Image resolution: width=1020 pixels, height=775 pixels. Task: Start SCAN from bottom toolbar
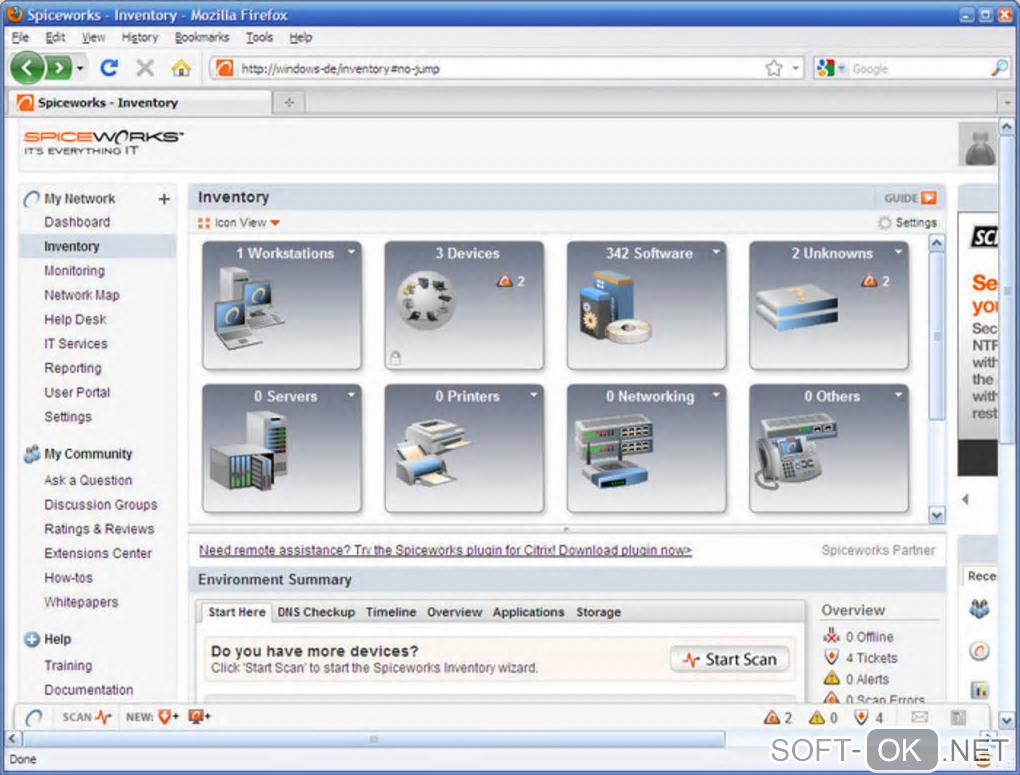[x=87, y=716]
